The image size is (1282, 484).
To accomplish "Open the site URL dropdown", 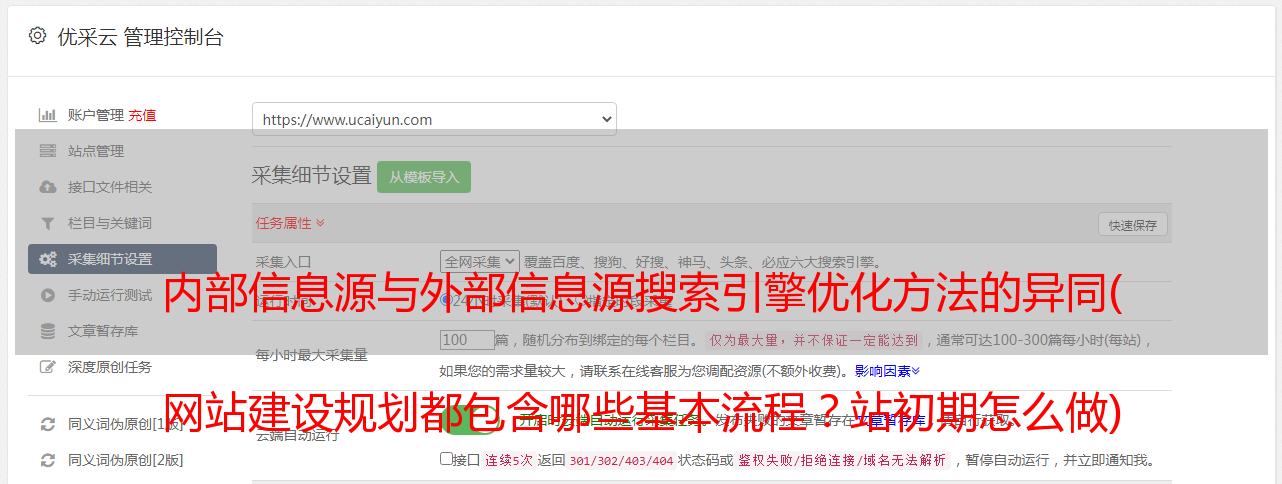I will click(434, 119).
